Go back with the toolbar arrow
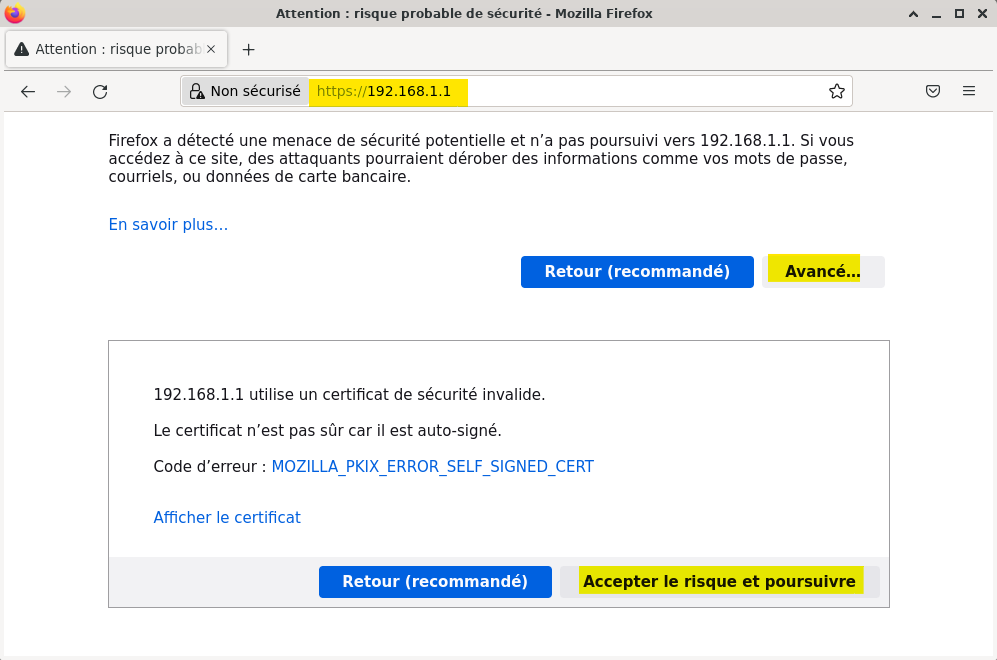The width and height of the screenshot is (997, 660). (28, 92)
